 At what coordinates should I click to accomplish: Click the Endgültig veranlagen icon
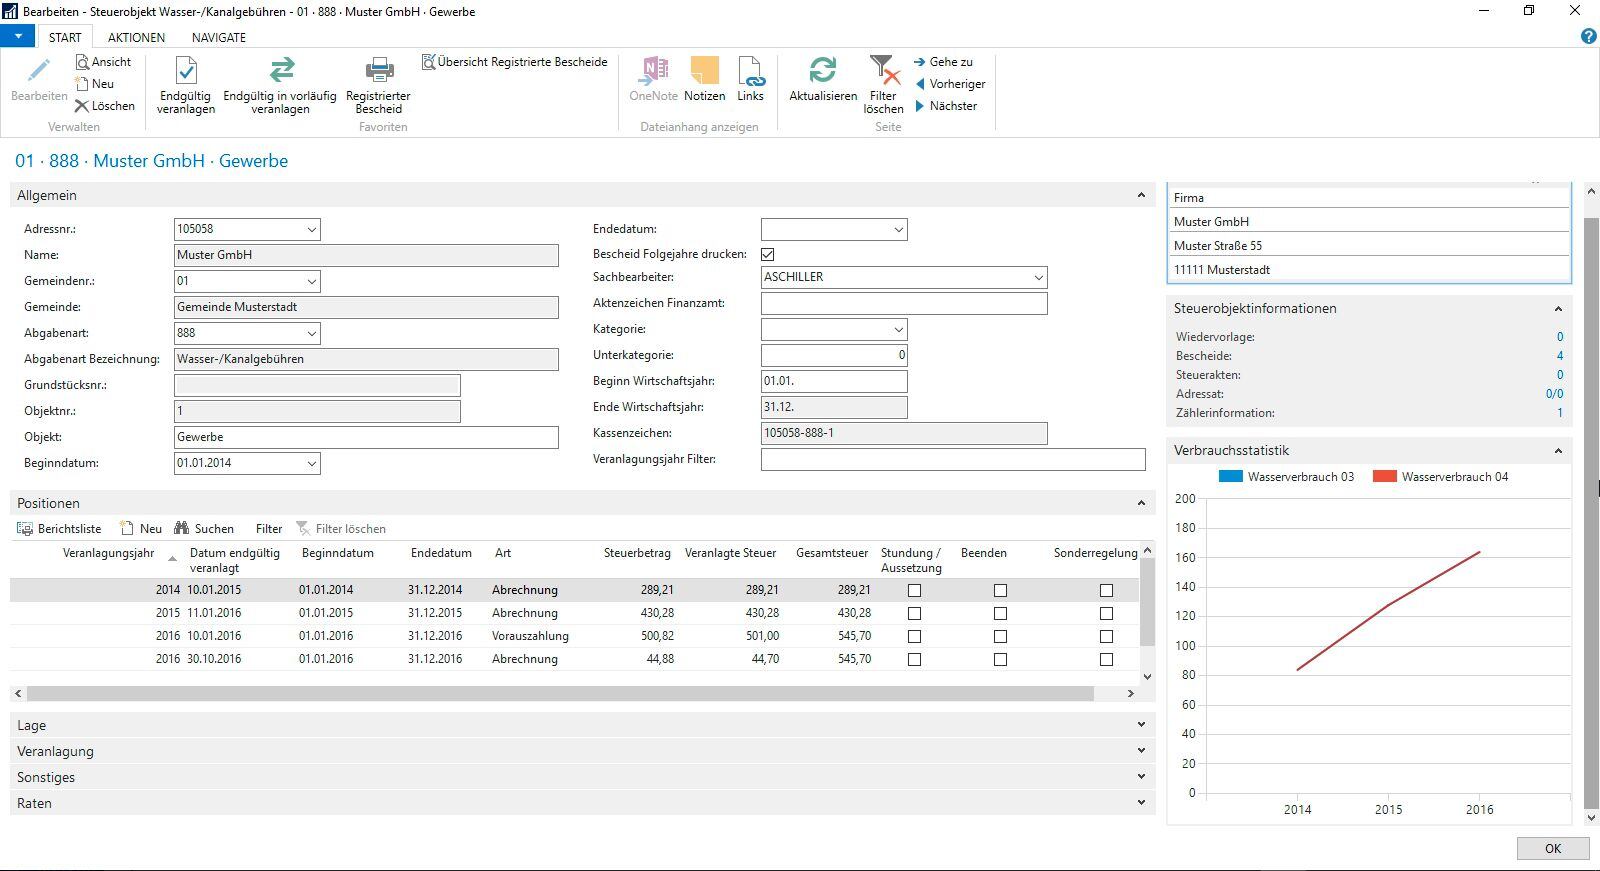[186, 71]
